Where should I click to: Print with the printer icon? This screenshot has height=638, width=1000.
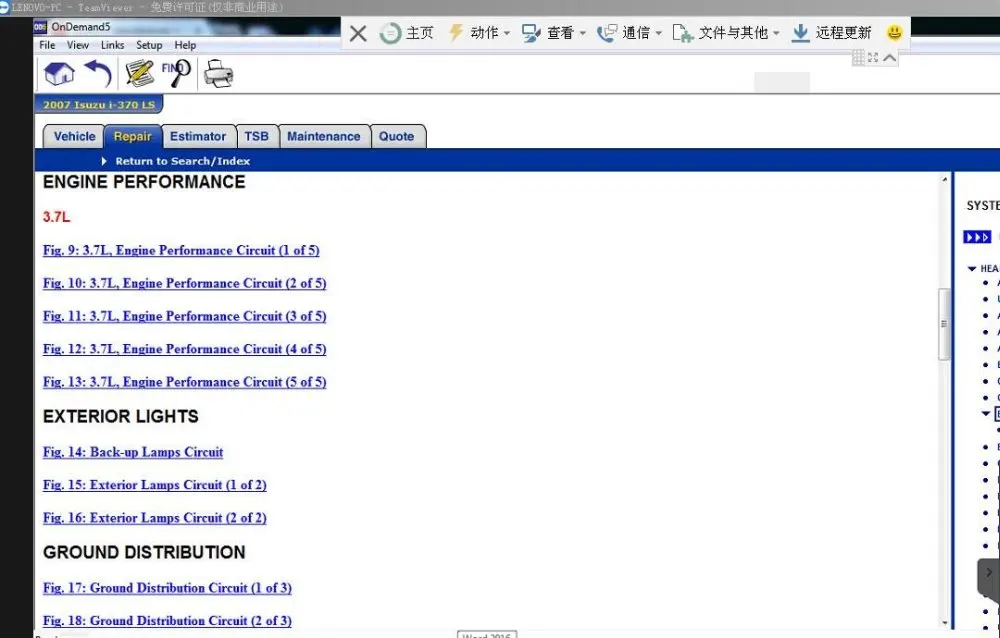point(218,74)
